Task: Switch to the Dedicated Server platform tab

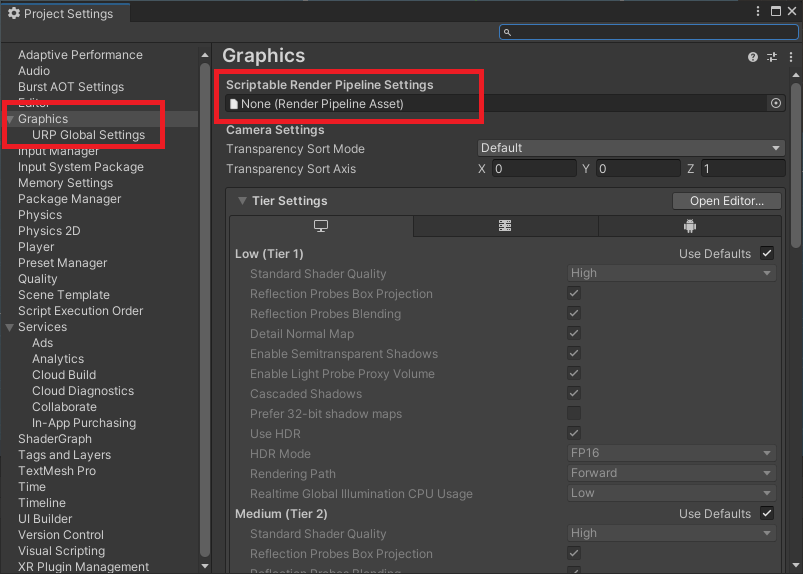Action: coord(505,227)
